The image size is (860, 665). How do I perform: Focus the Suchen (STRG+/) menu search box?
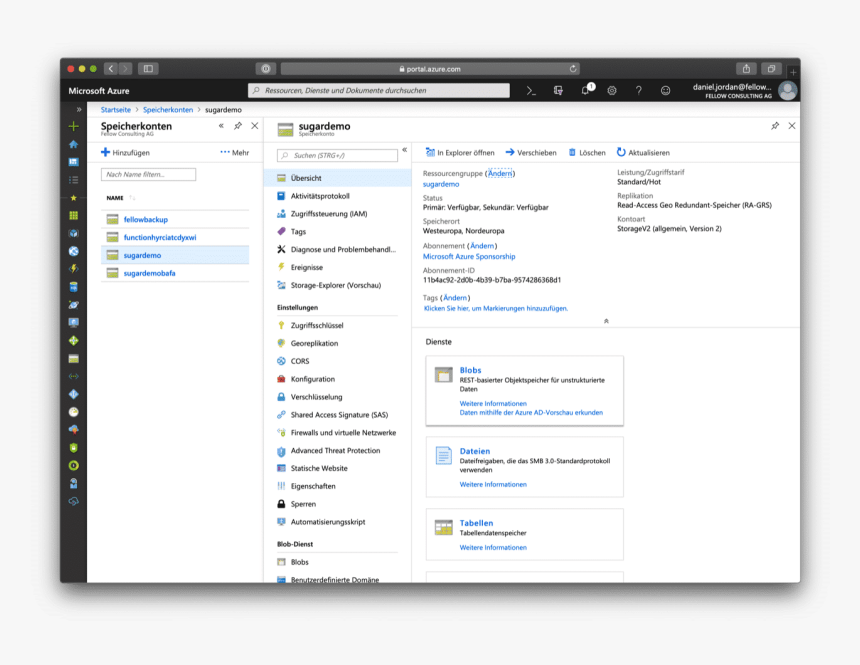point(337,156)
